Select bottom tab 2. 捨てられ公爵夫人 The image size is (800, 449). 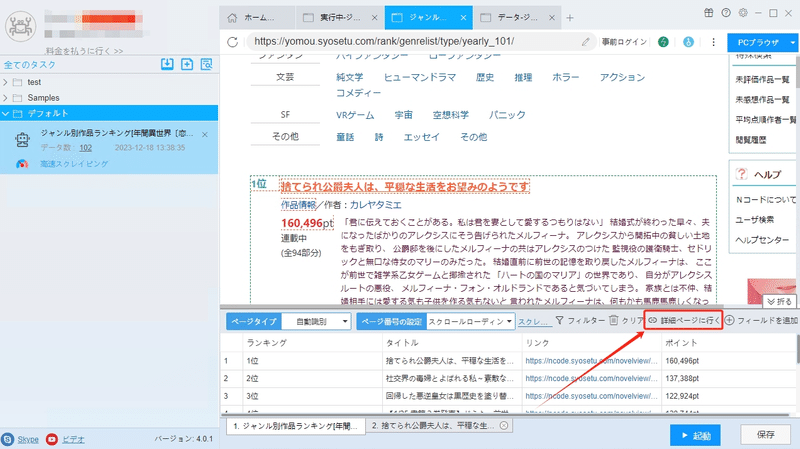point(433,426)
